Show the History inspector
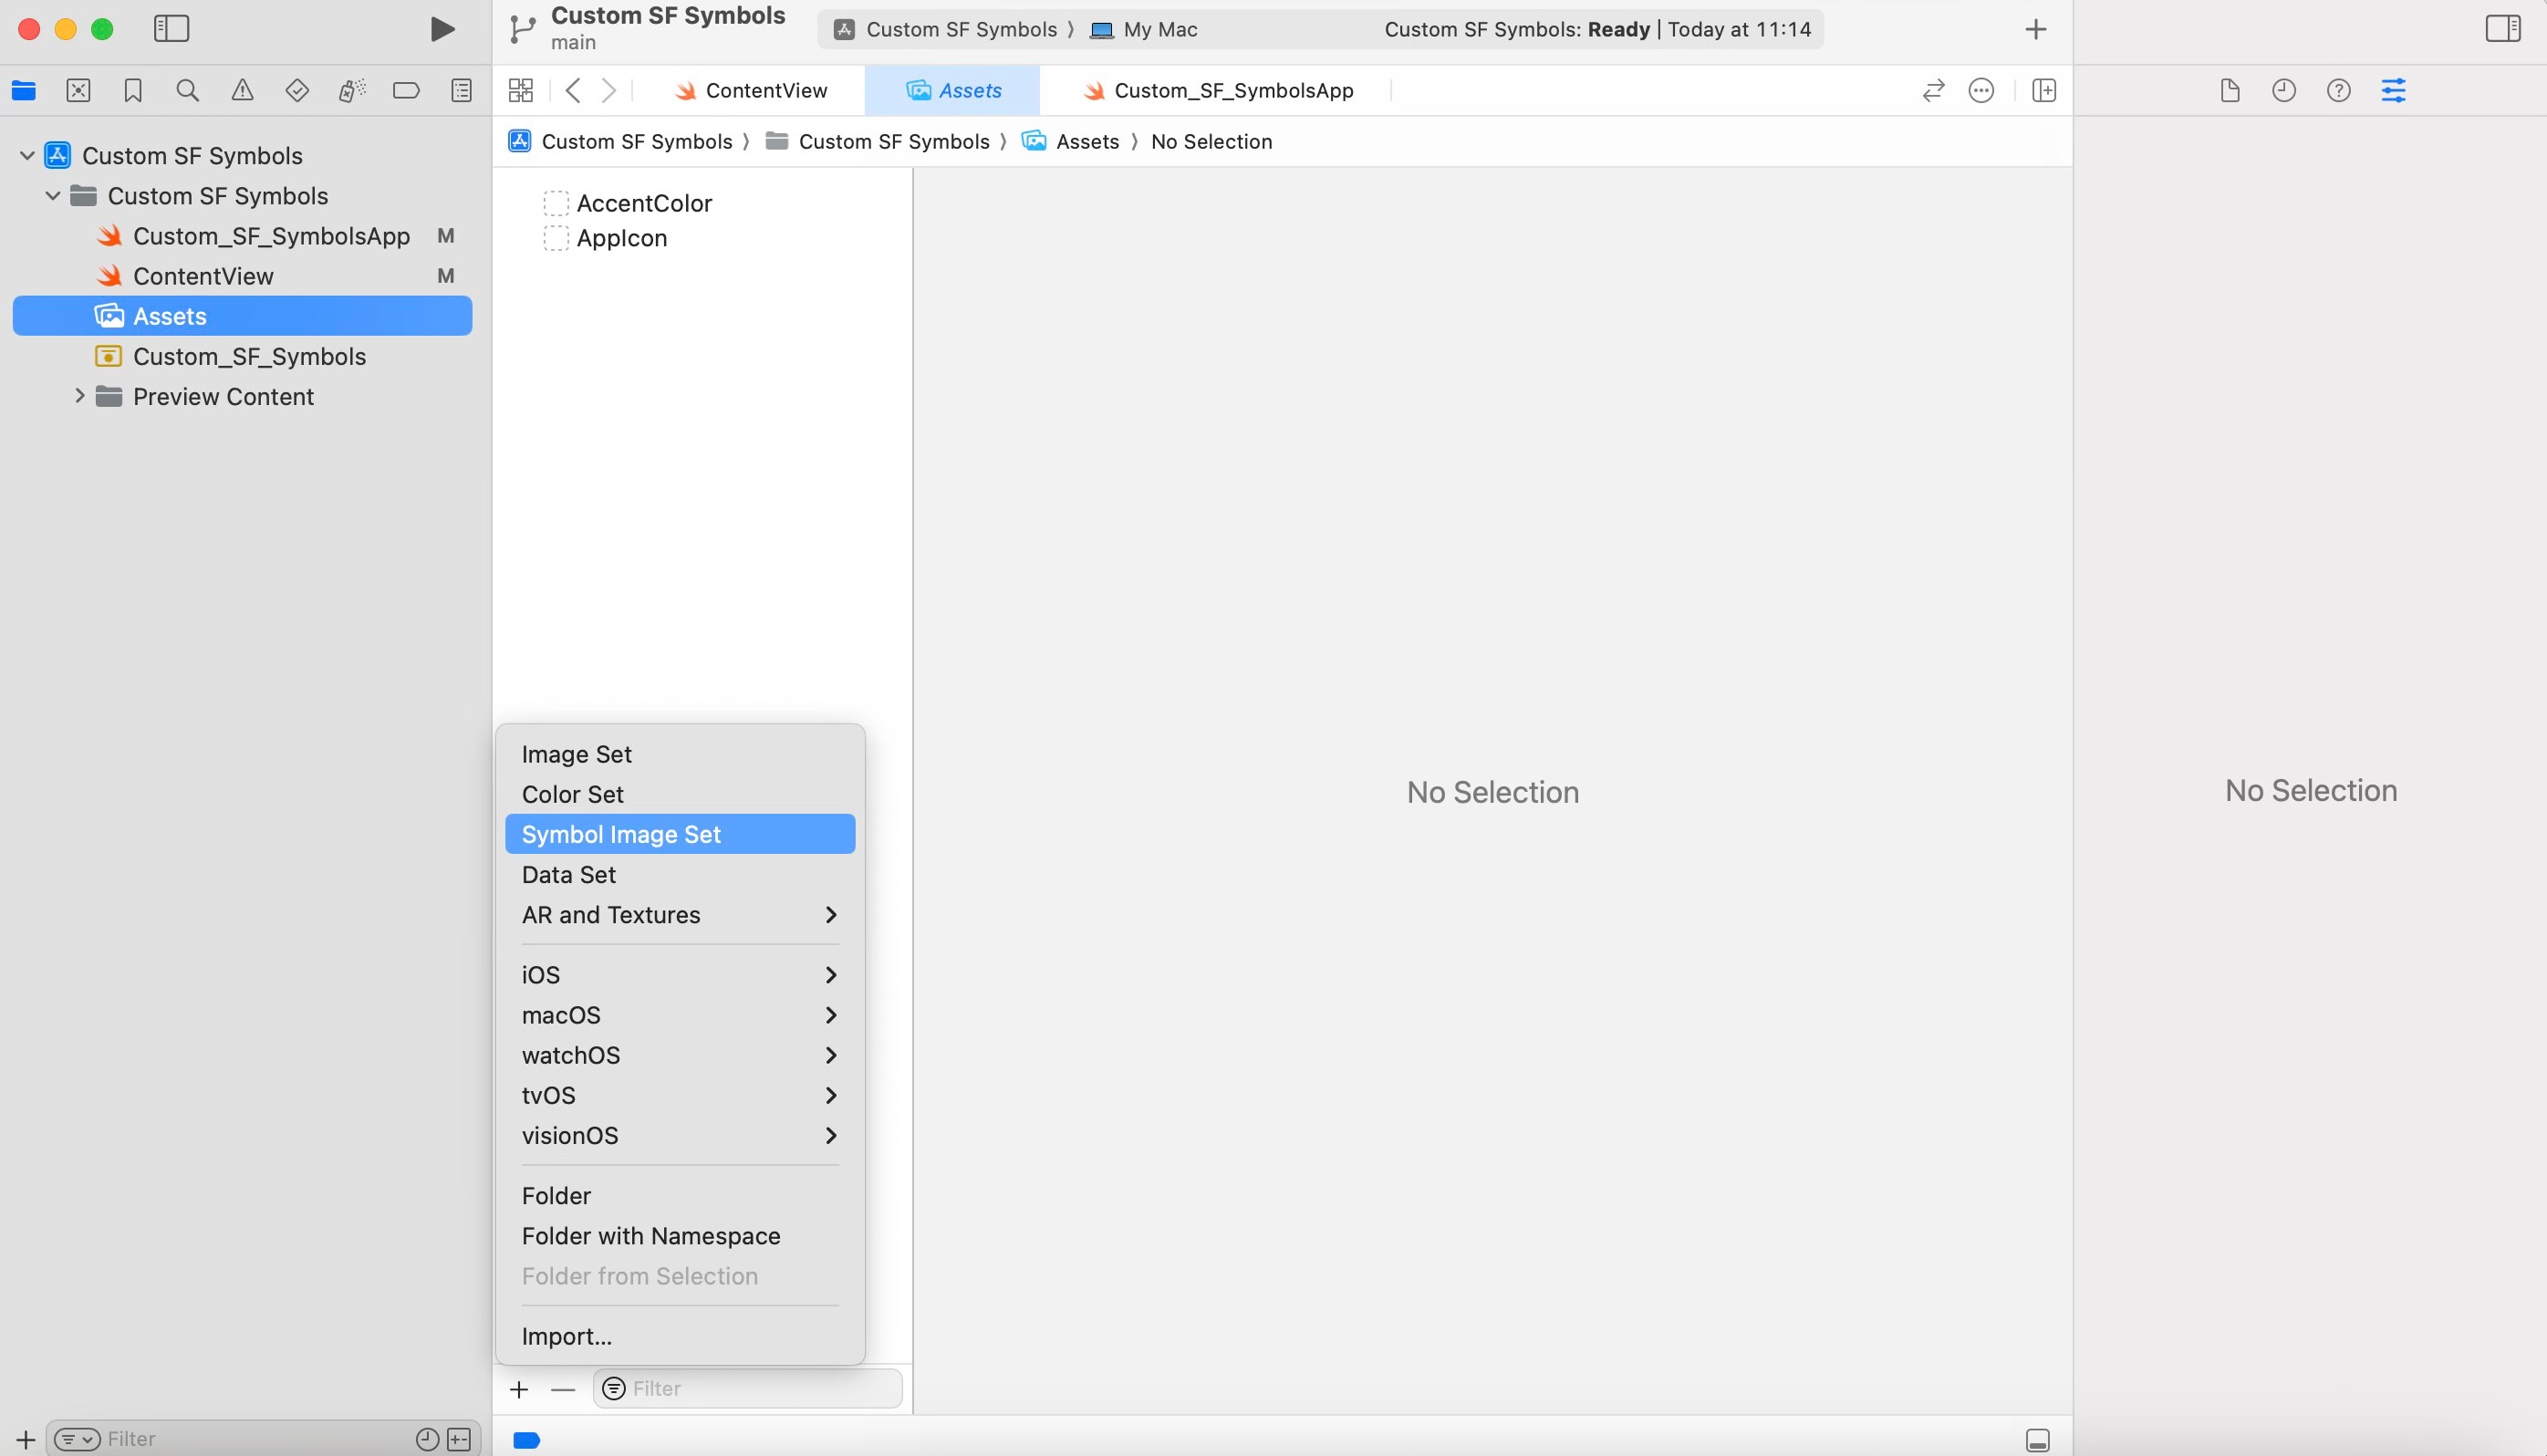2547x1456 pixels. (x=2284, y=91)
